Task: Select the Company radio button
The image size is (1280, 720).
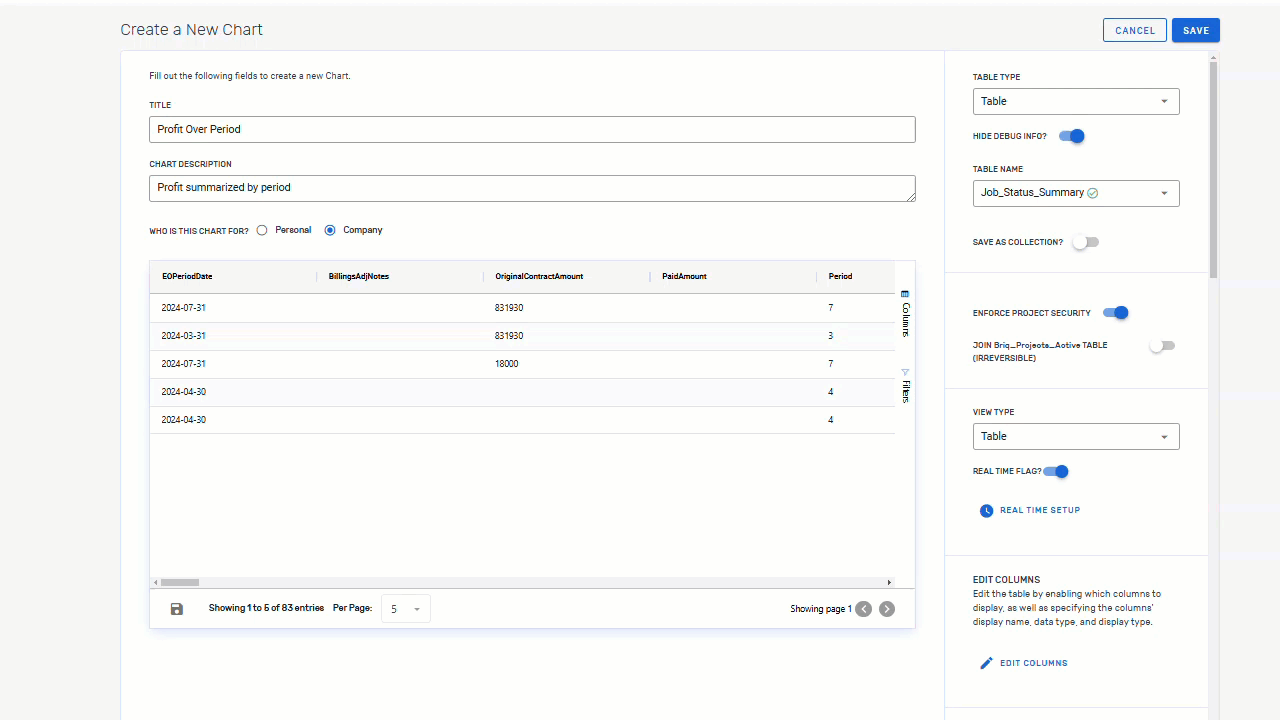Action: (x=330, y=230)
